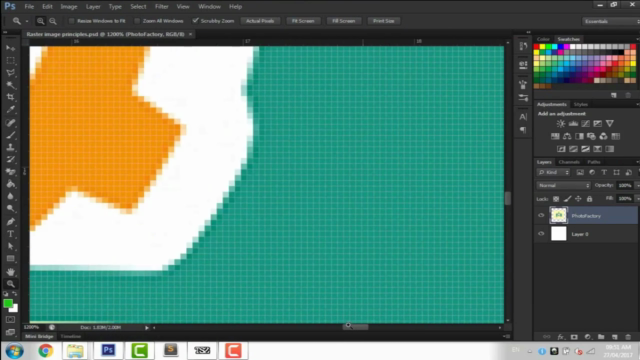Open the Kind filter dropdown
Screen dimensions: 640x360
tap(553, 172)
